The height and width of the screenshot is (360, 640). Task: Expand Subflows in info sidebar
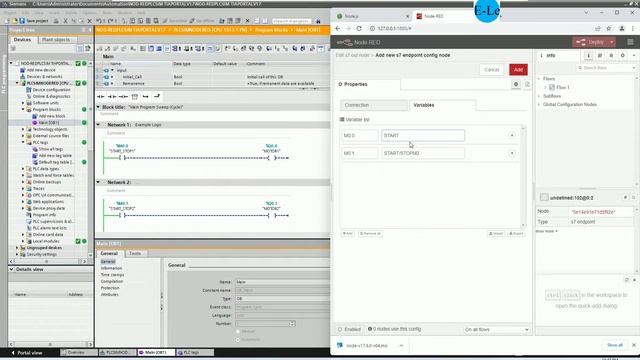(539, 96)
